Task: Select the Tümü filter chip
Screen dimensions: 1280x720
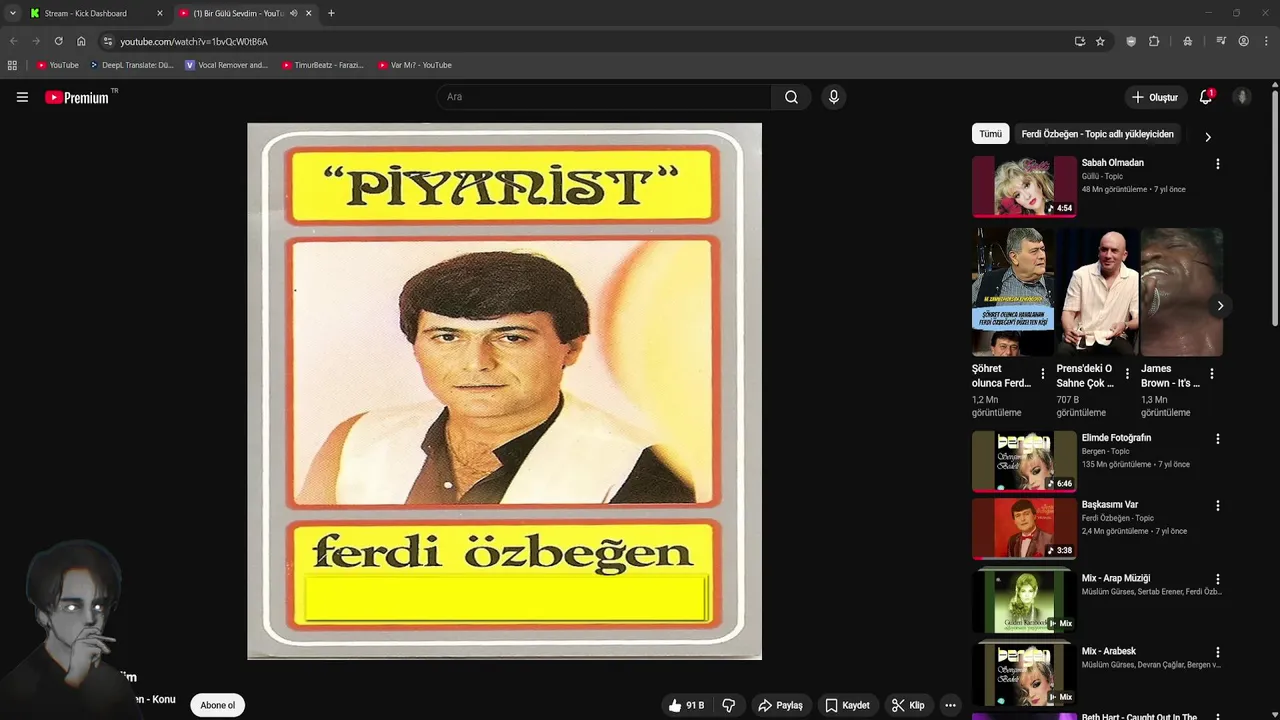Action: pyautogui.click(x=990, y=134)
